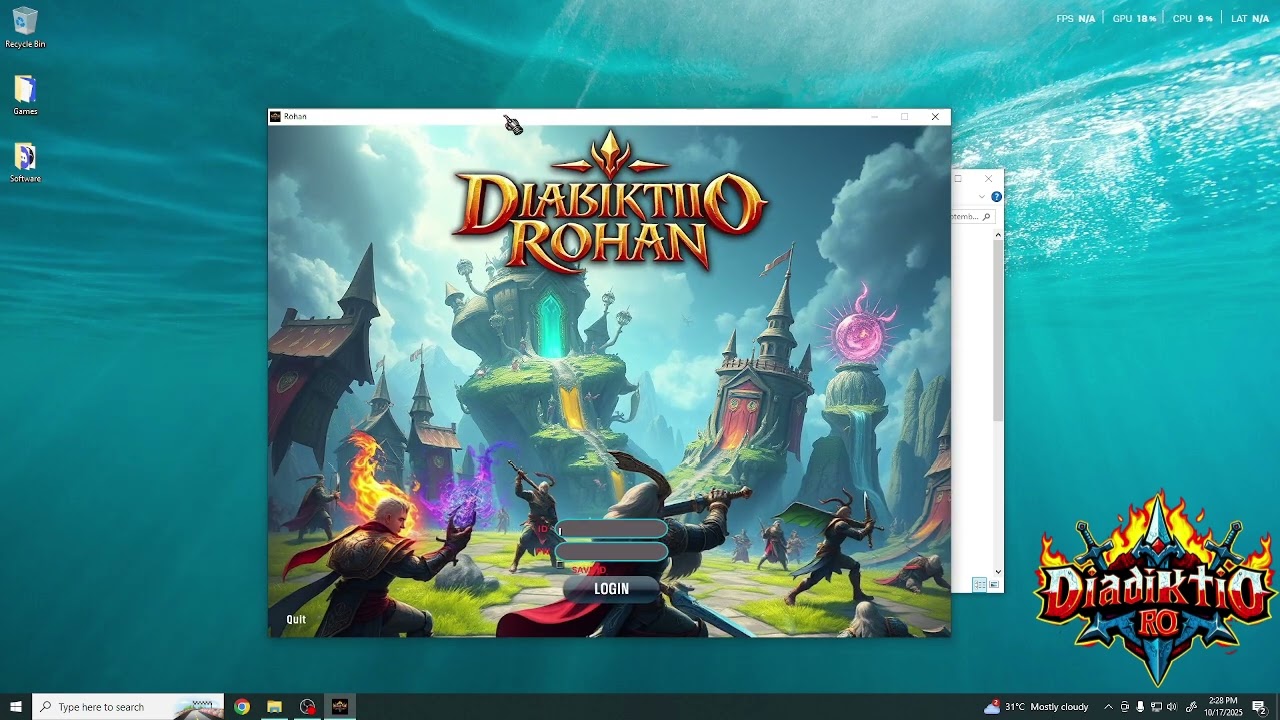Image resolution: width=1280 pixels, height=720 pixels.
Task: Click the CPU 9% overlay readout
Action: tap(1192, 19)
